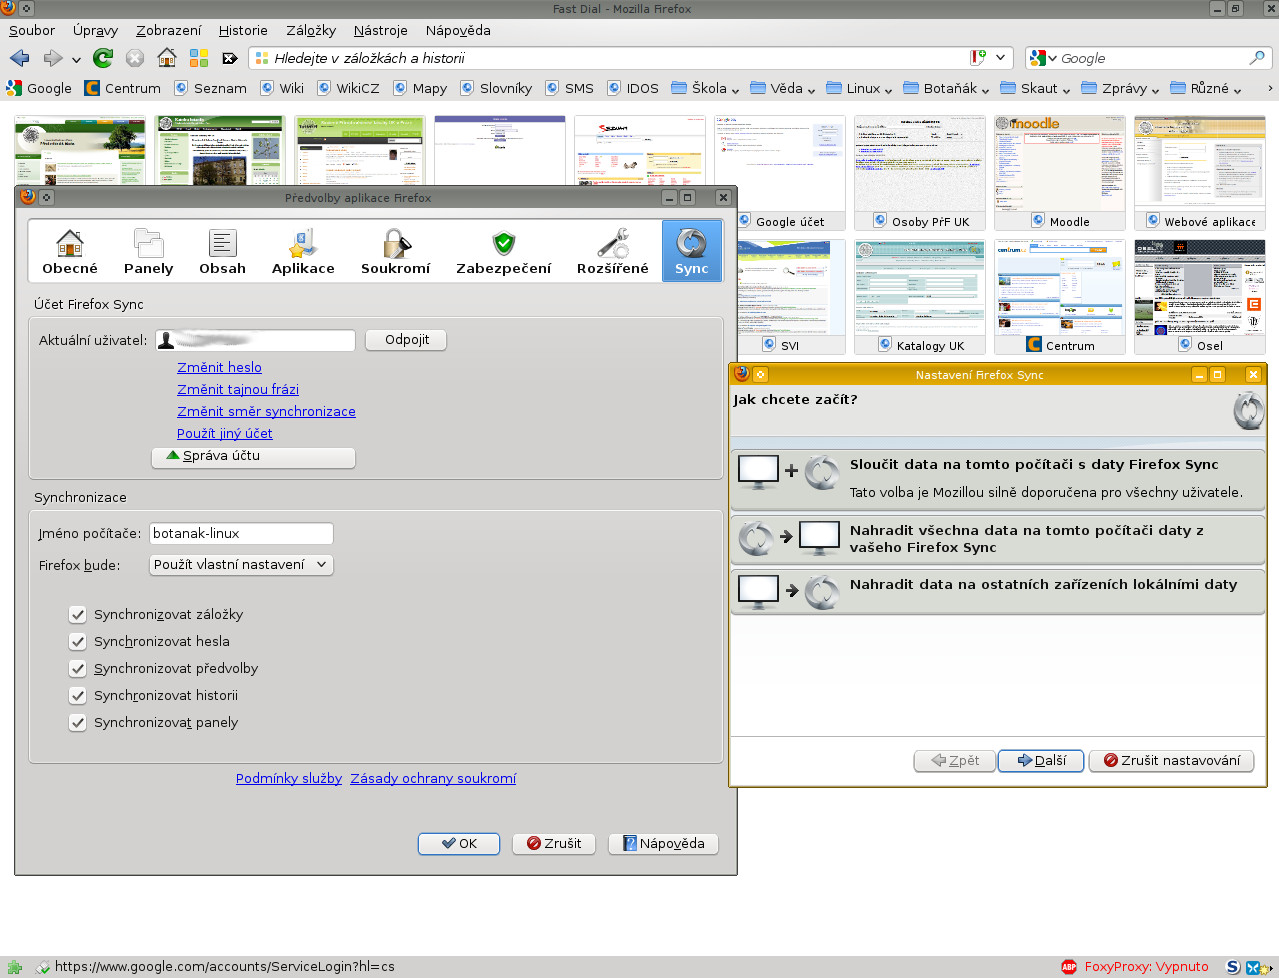Collapse the Správa účtu expander

253,456
